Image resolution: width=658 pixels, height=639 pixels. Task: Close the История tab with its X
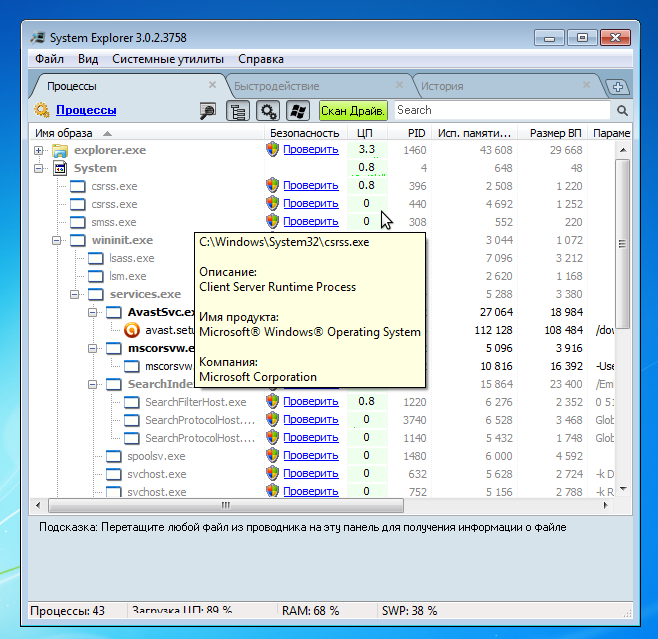pyautogui.click(x=587, y=85)
